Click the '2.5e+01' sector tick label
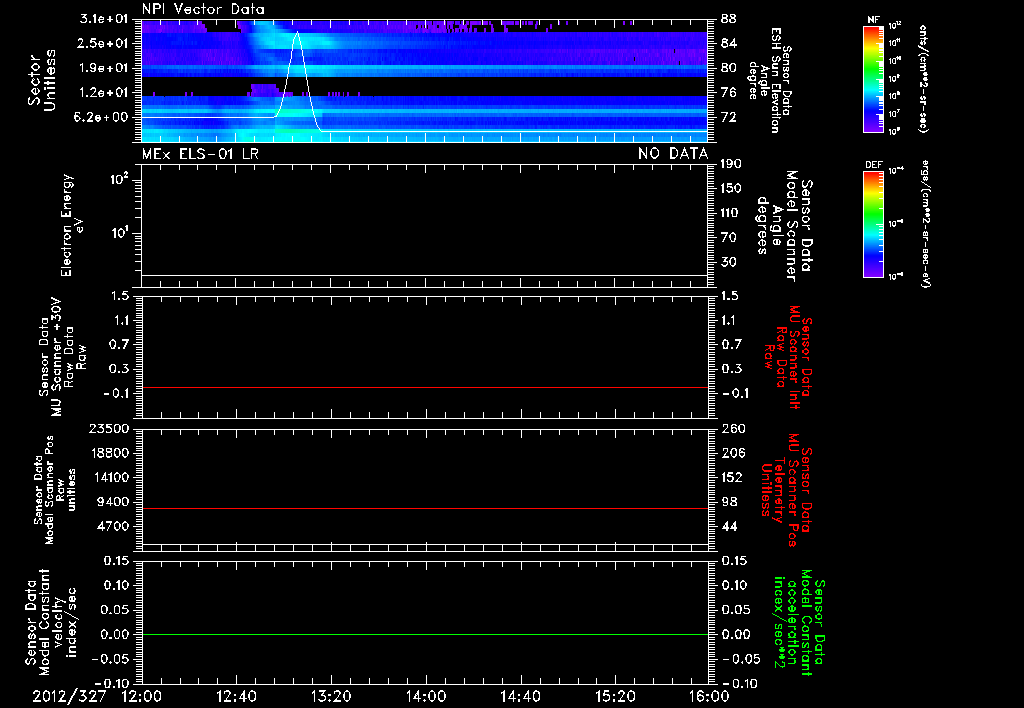Screen dimensions: 1024x708 point(104,43)
